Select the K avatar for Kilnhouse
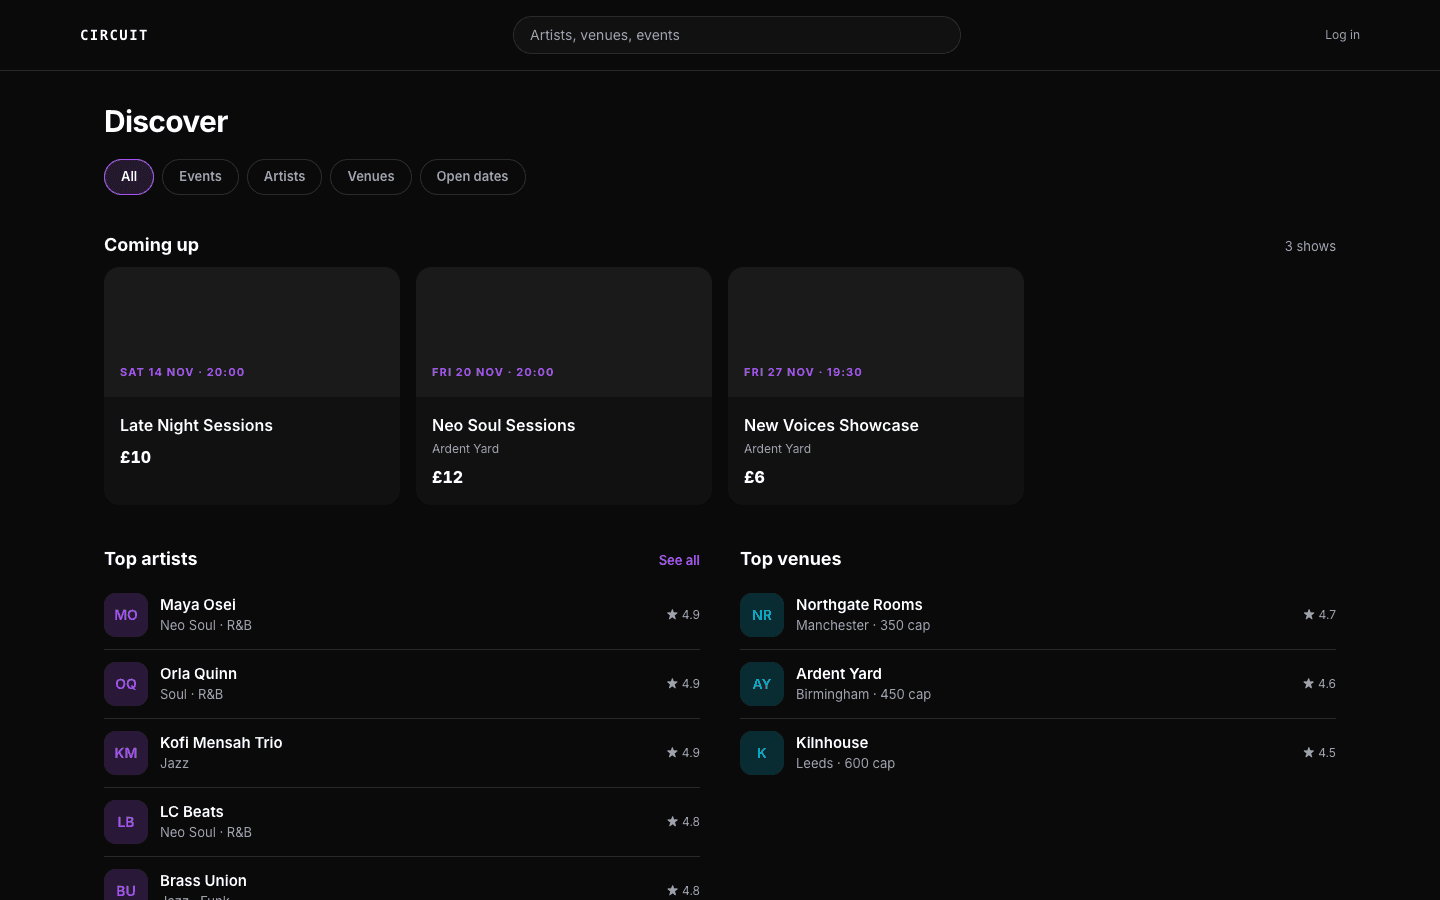 pyautogui.click(x=762, y=753)
